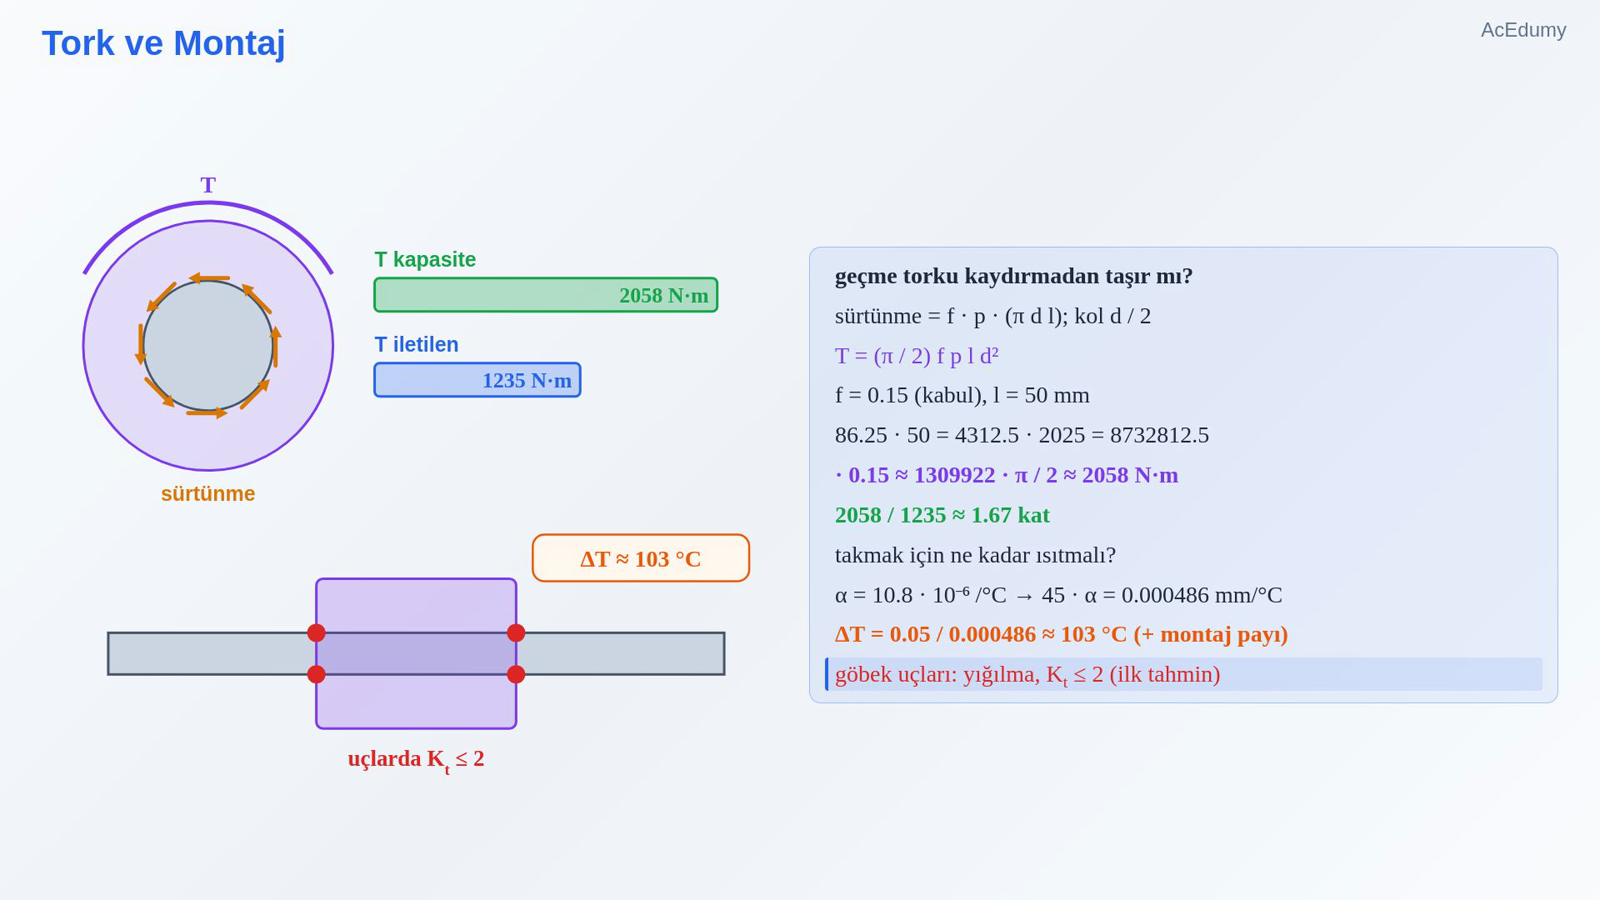Click the ΔT ≈ 103 °C callout box
1600x900 pixels.
[x=640, y=558]
